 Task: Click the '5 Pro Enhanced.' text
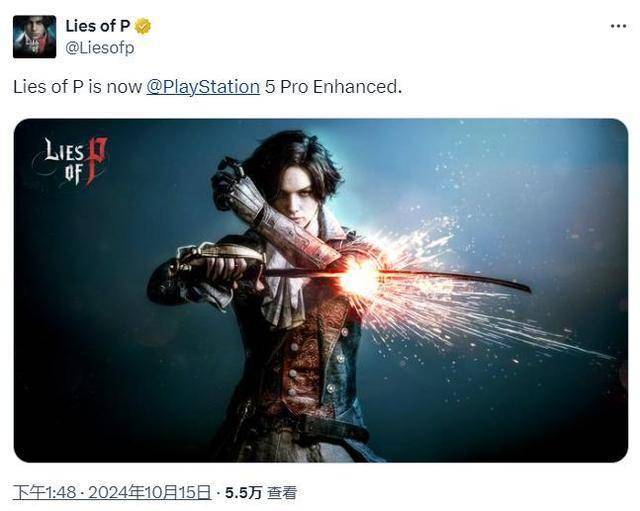333,87
